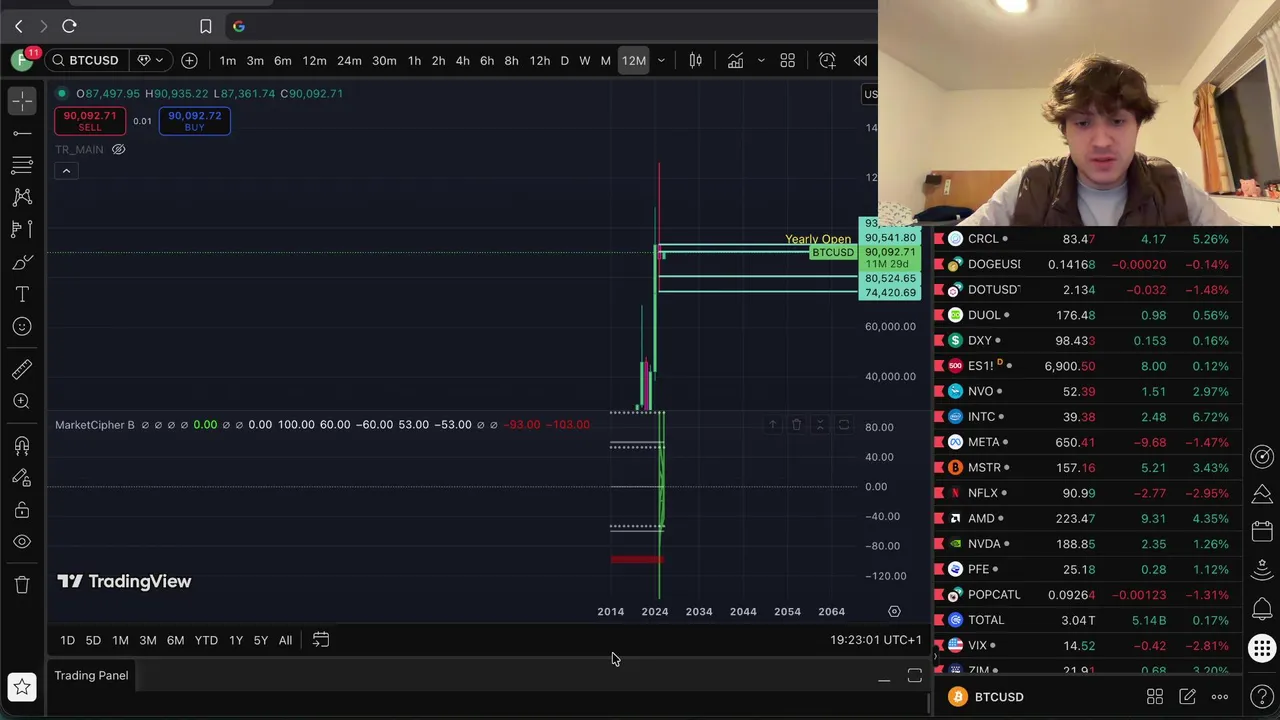Set date range to YTD
Image resolution: width=1280 pixels, height=720 pixels.
[206, 640]
